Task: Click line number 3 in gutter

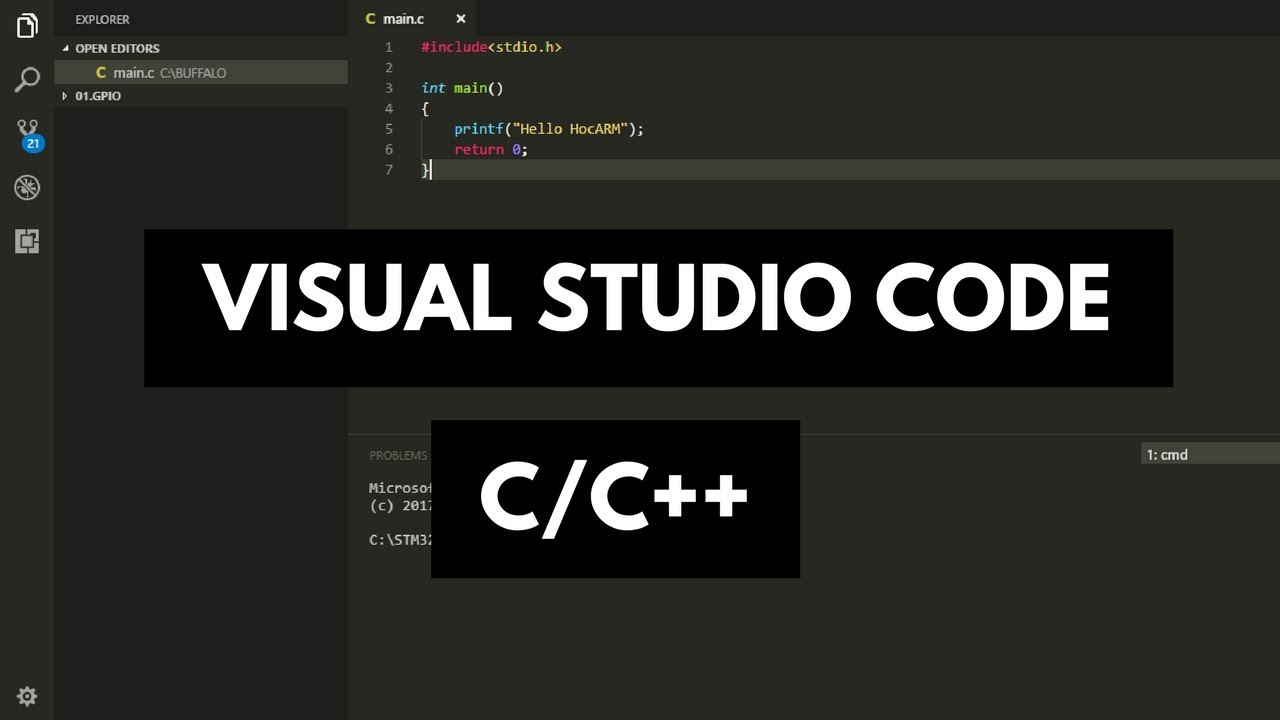Action: point(389,88)
